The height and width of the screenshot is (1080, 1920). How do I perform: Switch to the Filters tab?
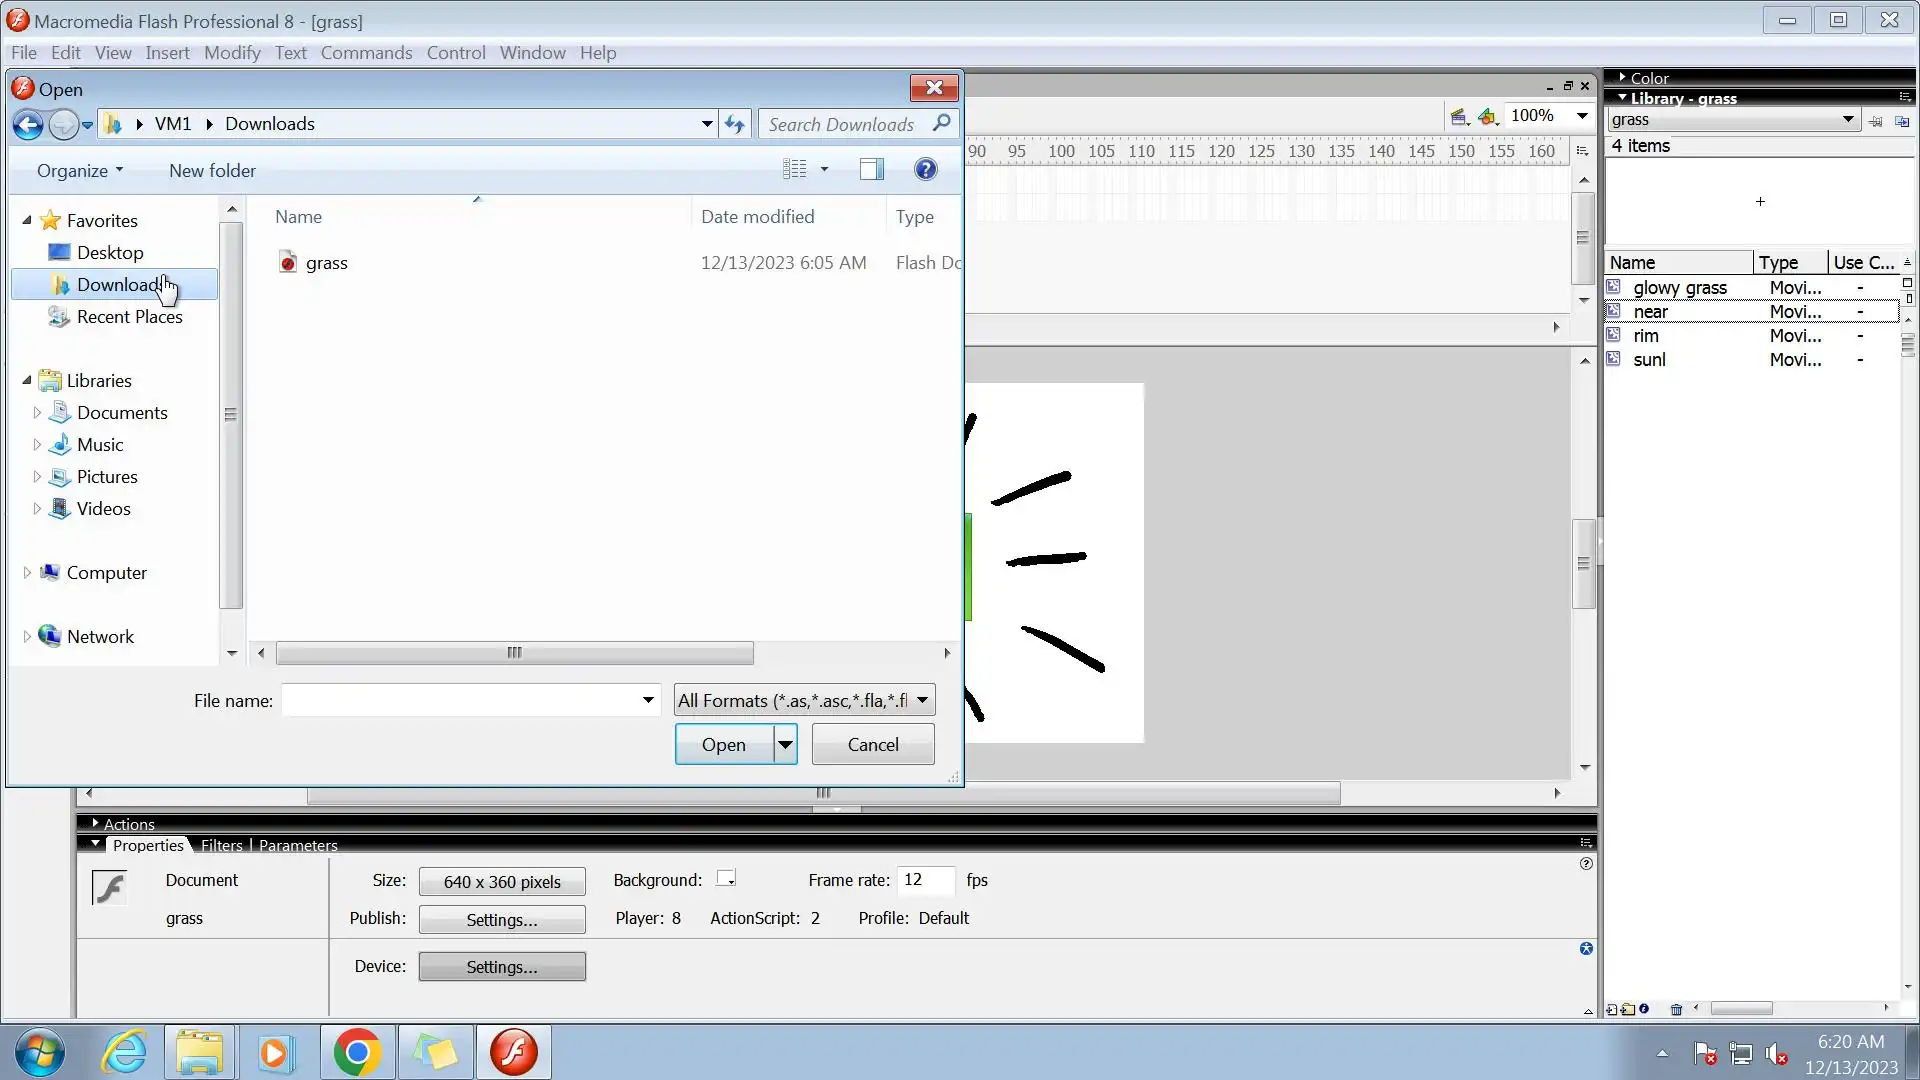coord(221,845)
